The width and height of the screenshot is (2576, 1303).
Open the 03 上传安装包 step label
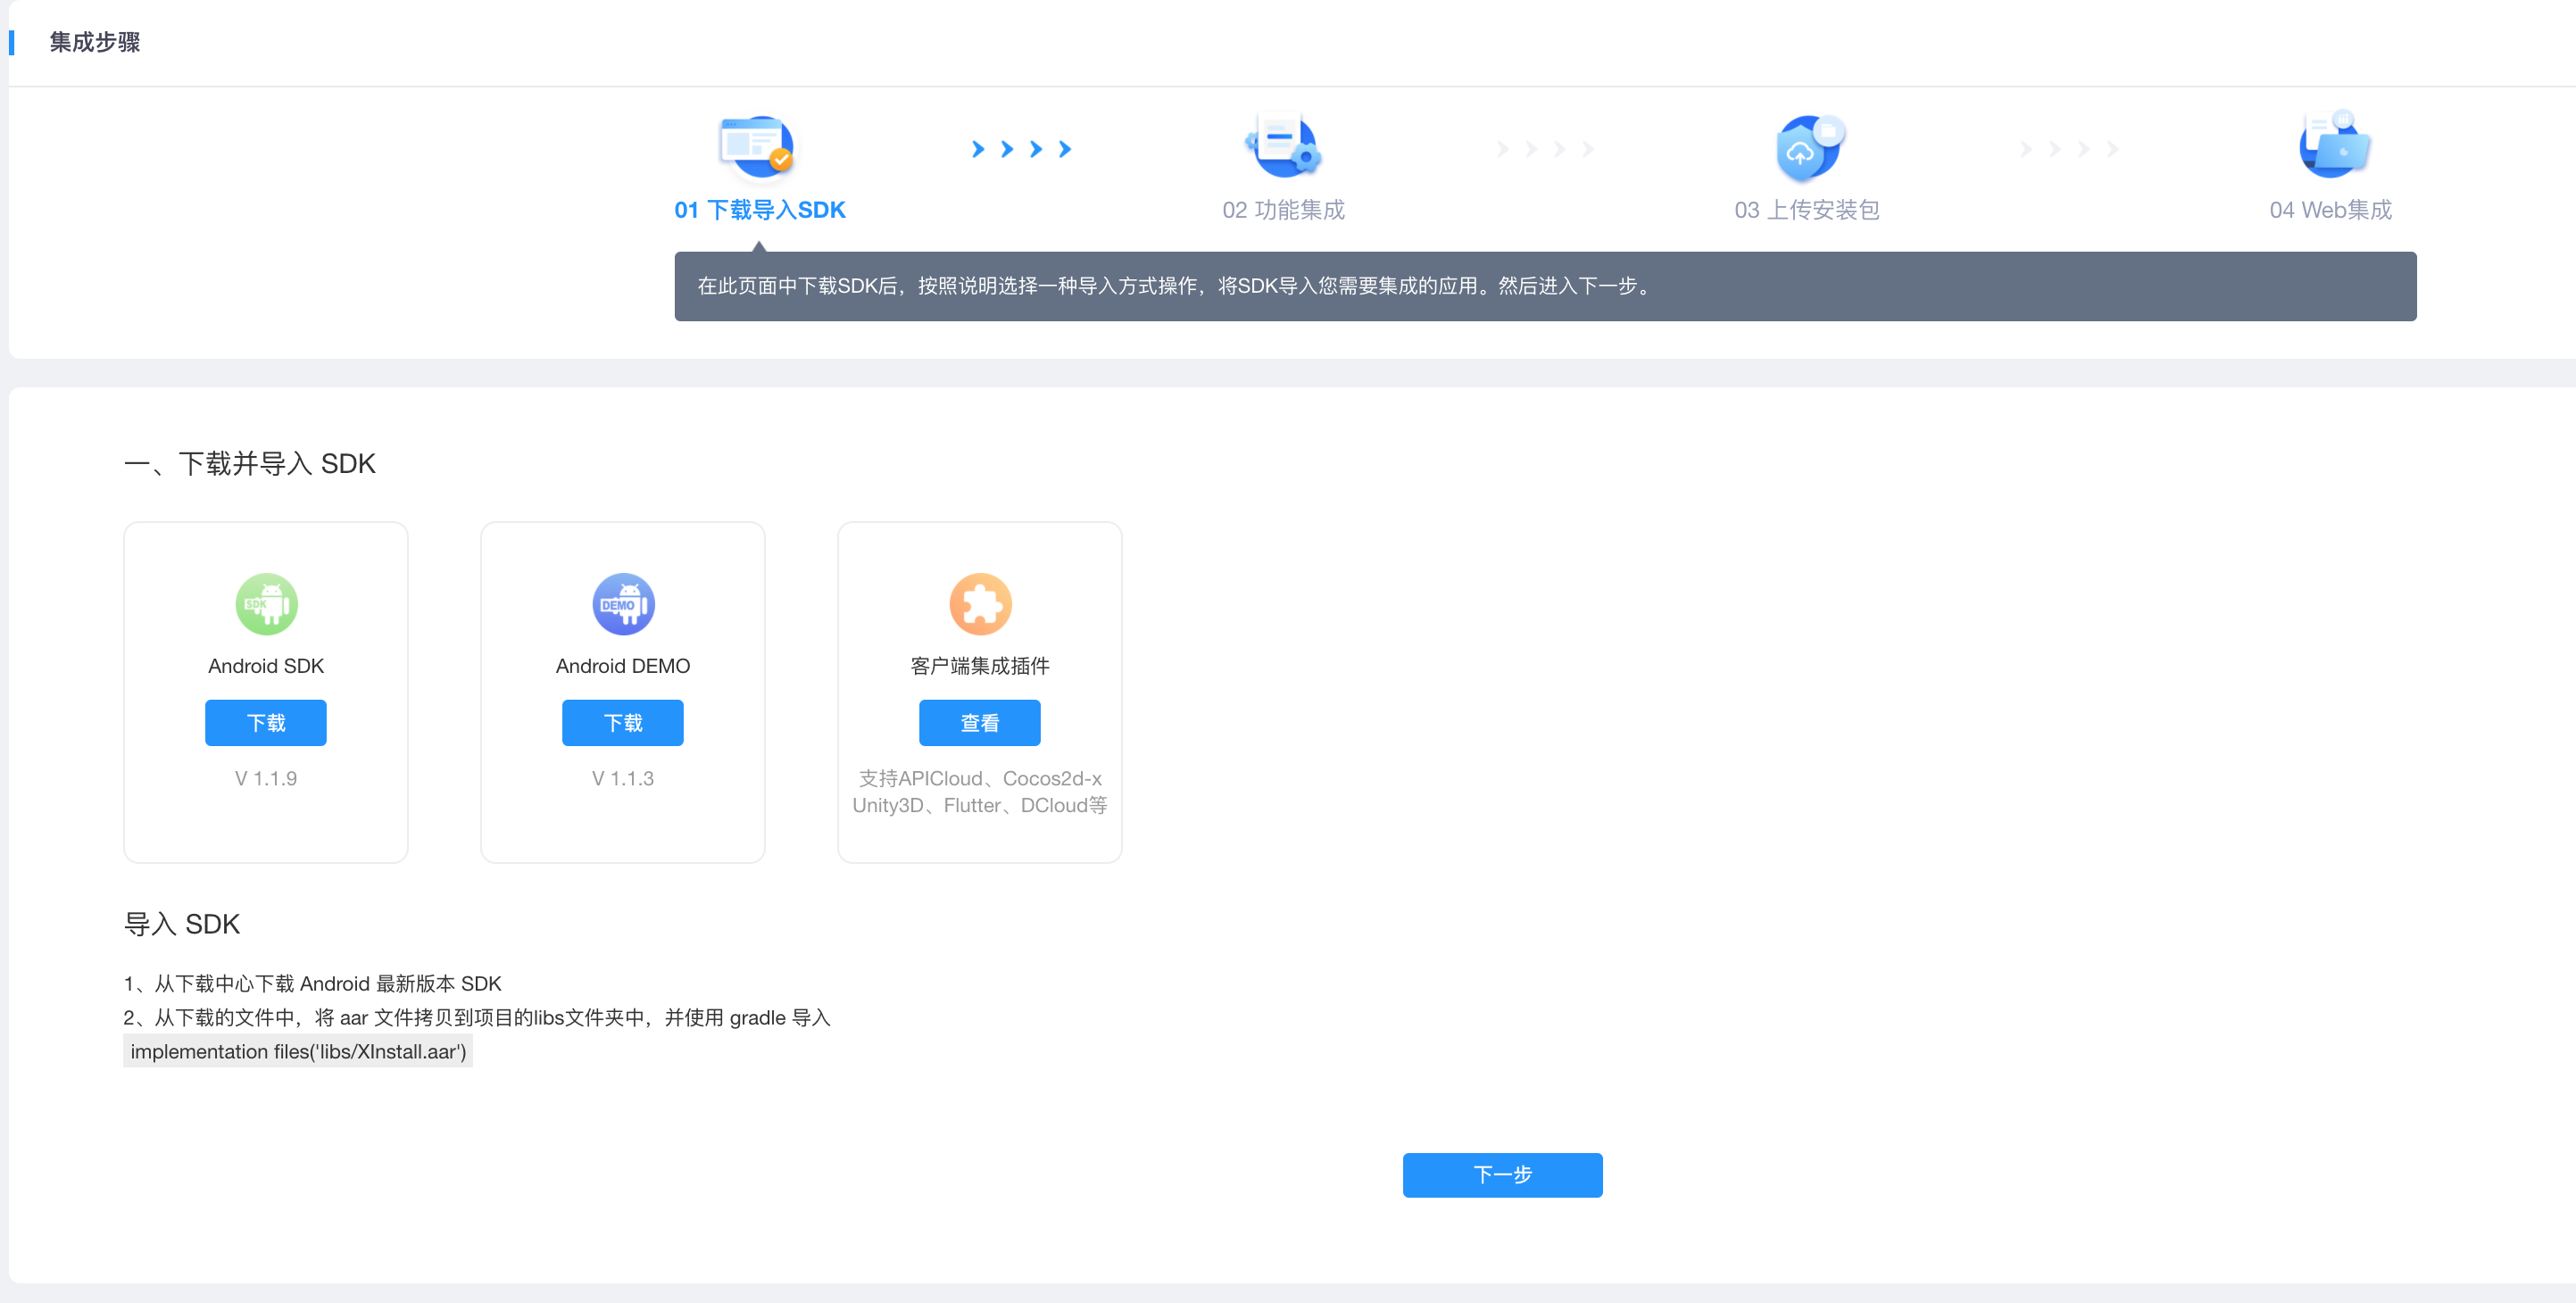coord(1805,210)
